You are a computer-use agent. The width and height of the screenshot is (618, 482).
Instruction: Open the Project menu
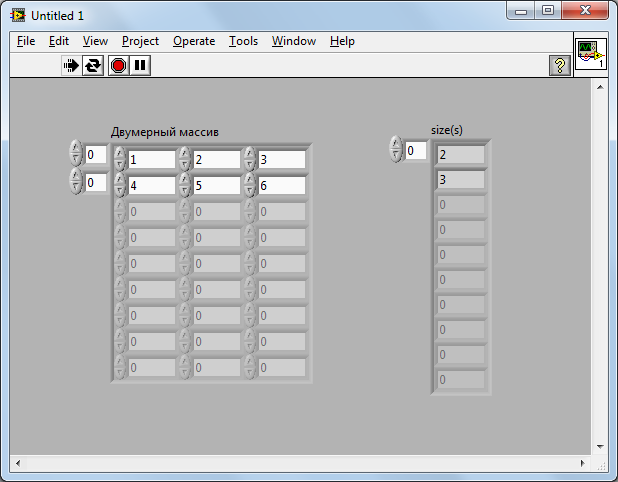[x=140, y=41]
